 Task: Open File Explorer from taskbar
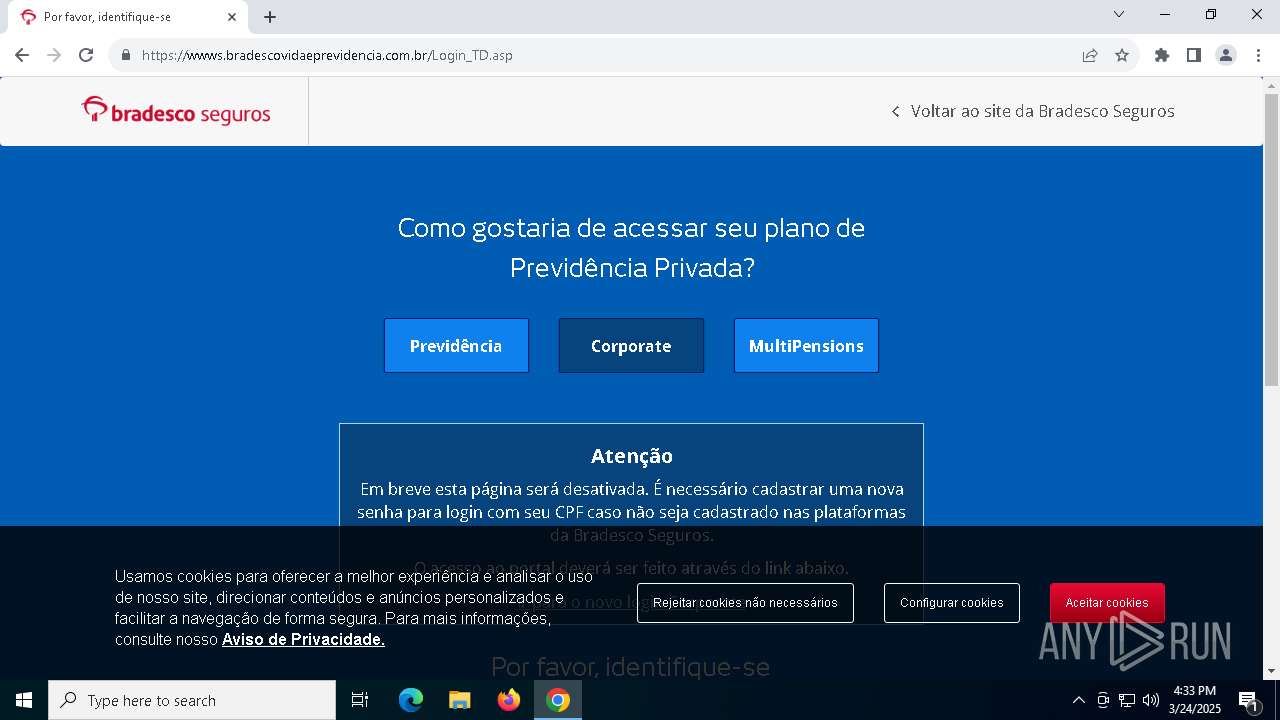(x=459, y=700)
